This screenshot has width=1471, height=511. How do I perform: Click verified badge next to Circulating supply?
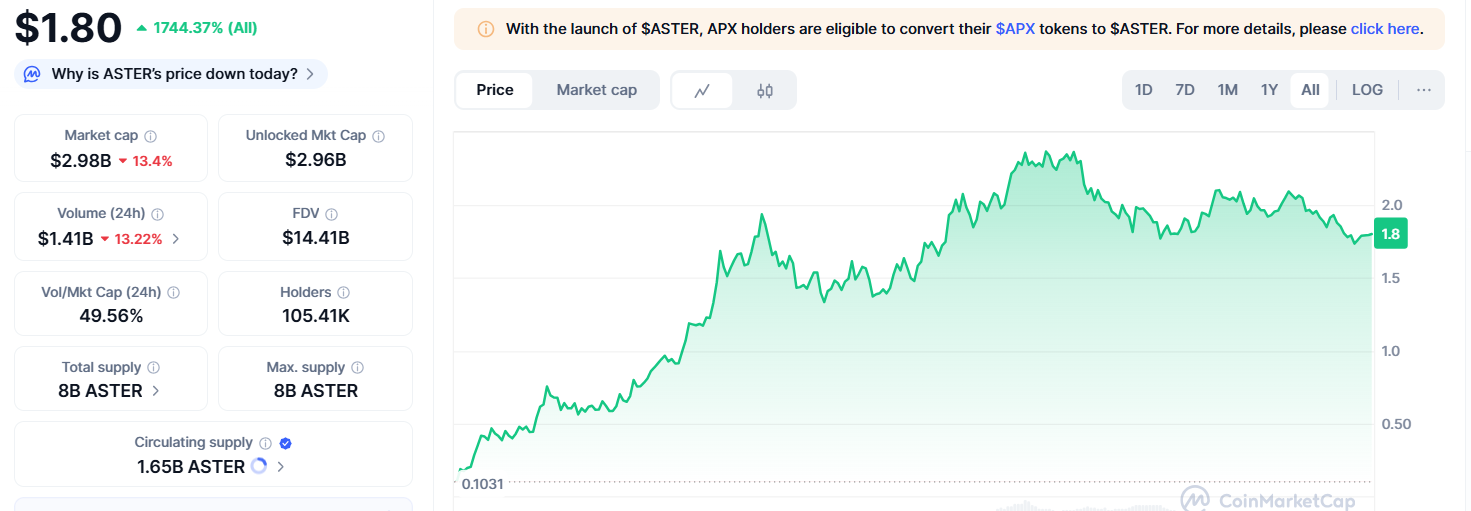coord(285,443)
